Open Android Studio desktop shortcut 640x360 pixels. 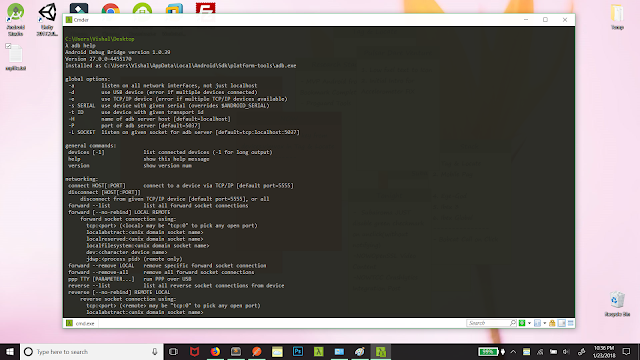click(16, 19)
